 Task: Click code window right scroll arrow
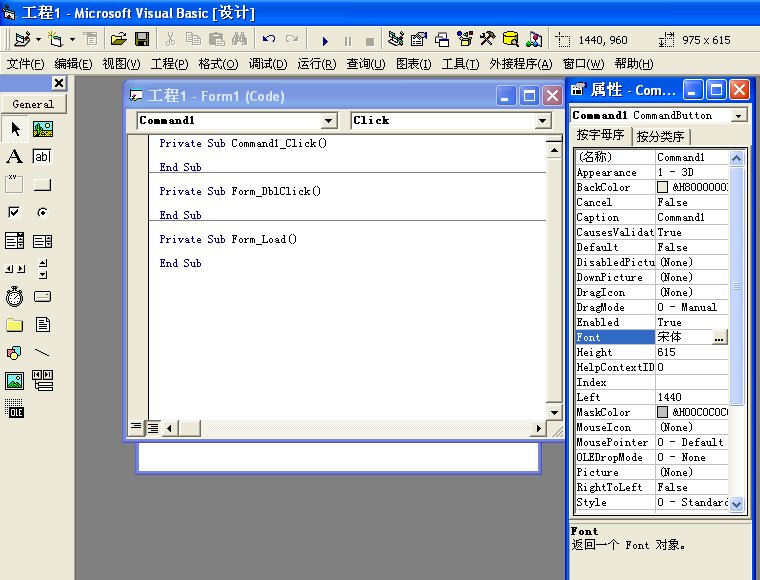pyautogui.click(x=538, y=428)
